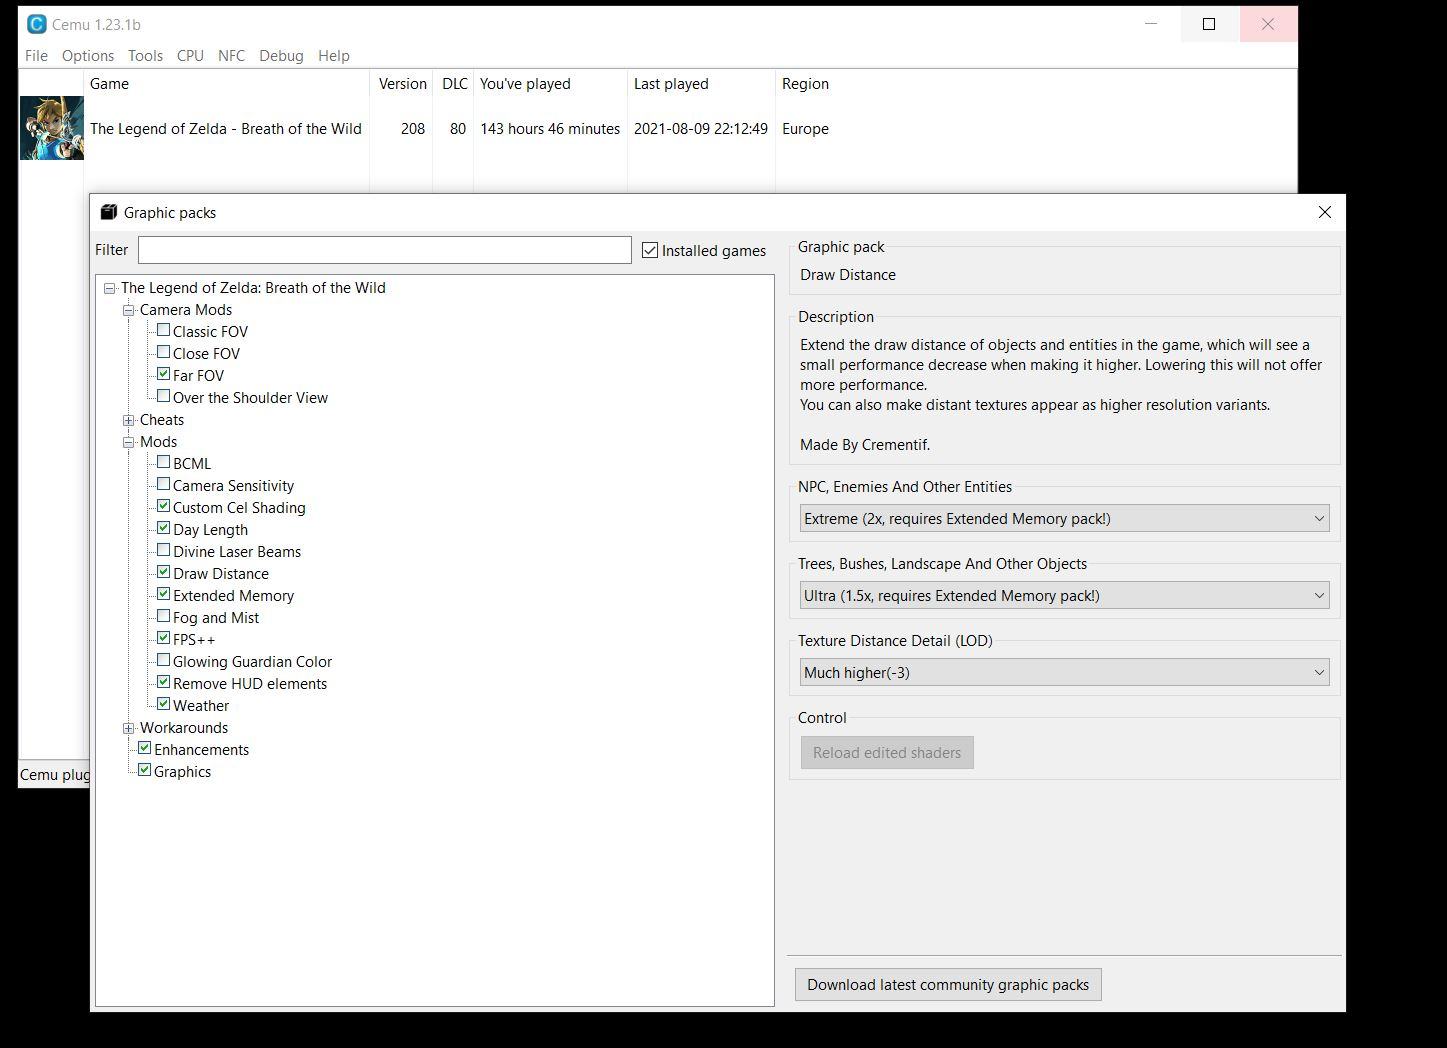Click Reload edited shaders button
This screenshot has width=1447, height=1048.
click(x=887, y=753)
